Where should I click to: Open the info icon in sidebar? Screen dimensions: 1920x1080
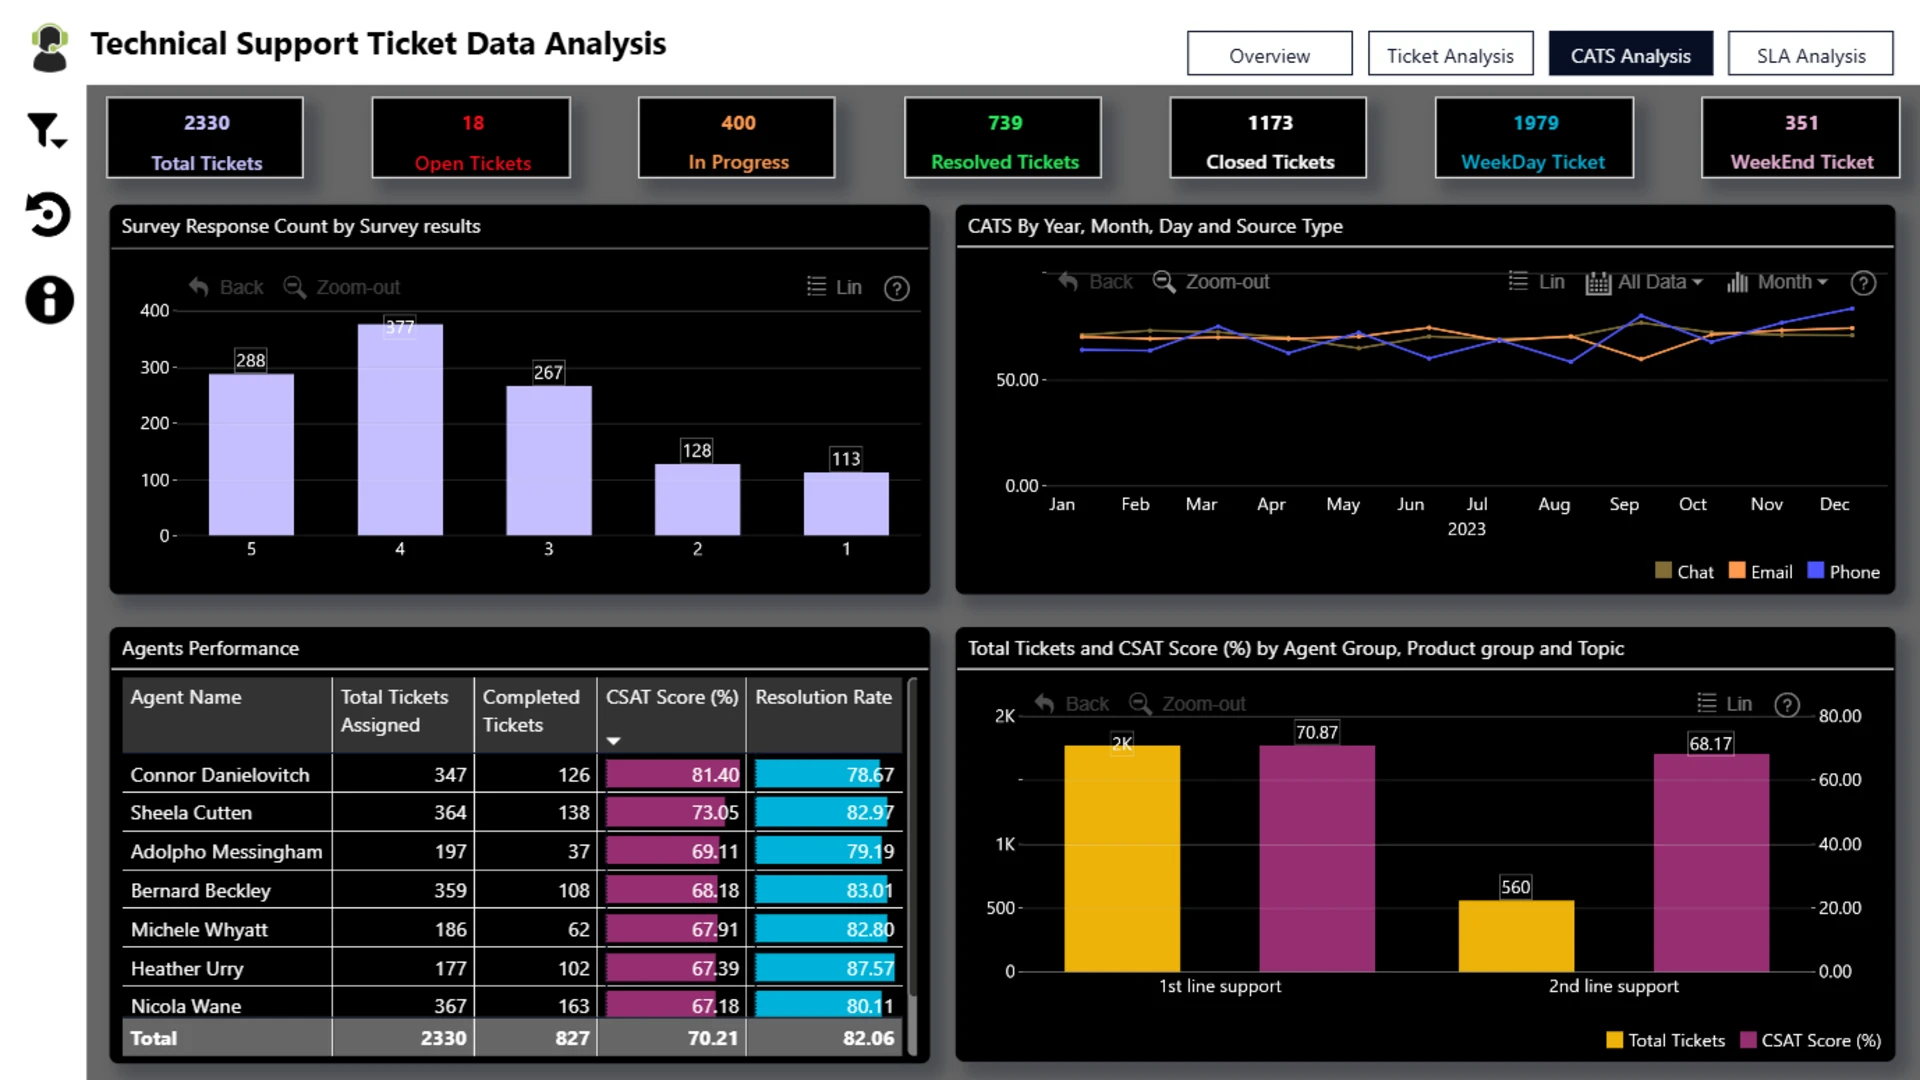click(x=49, y=299)
